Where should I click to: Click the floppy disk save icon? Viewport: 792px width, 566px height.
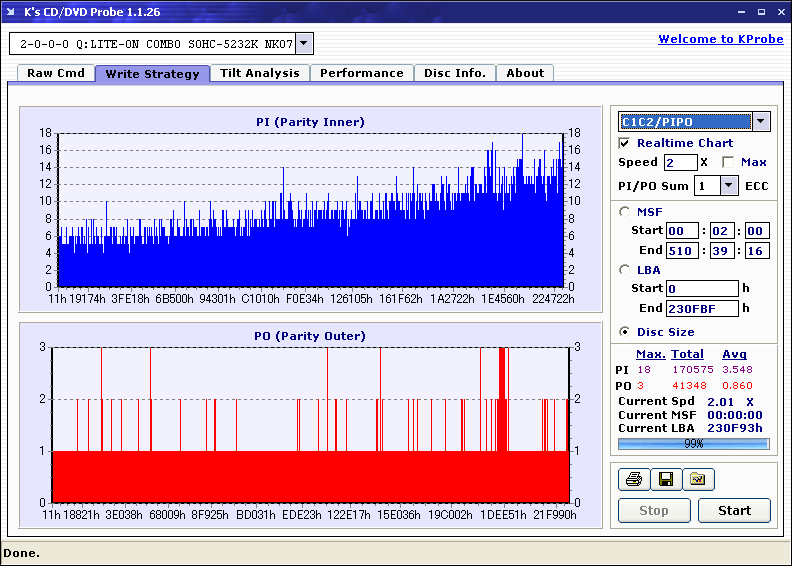point(665,480)
